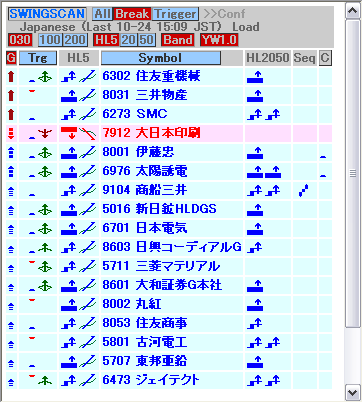The width and height of the screenshot is (363, 403).
Task: Select 6302 住友重機械 row
Action: coord(169,76)
